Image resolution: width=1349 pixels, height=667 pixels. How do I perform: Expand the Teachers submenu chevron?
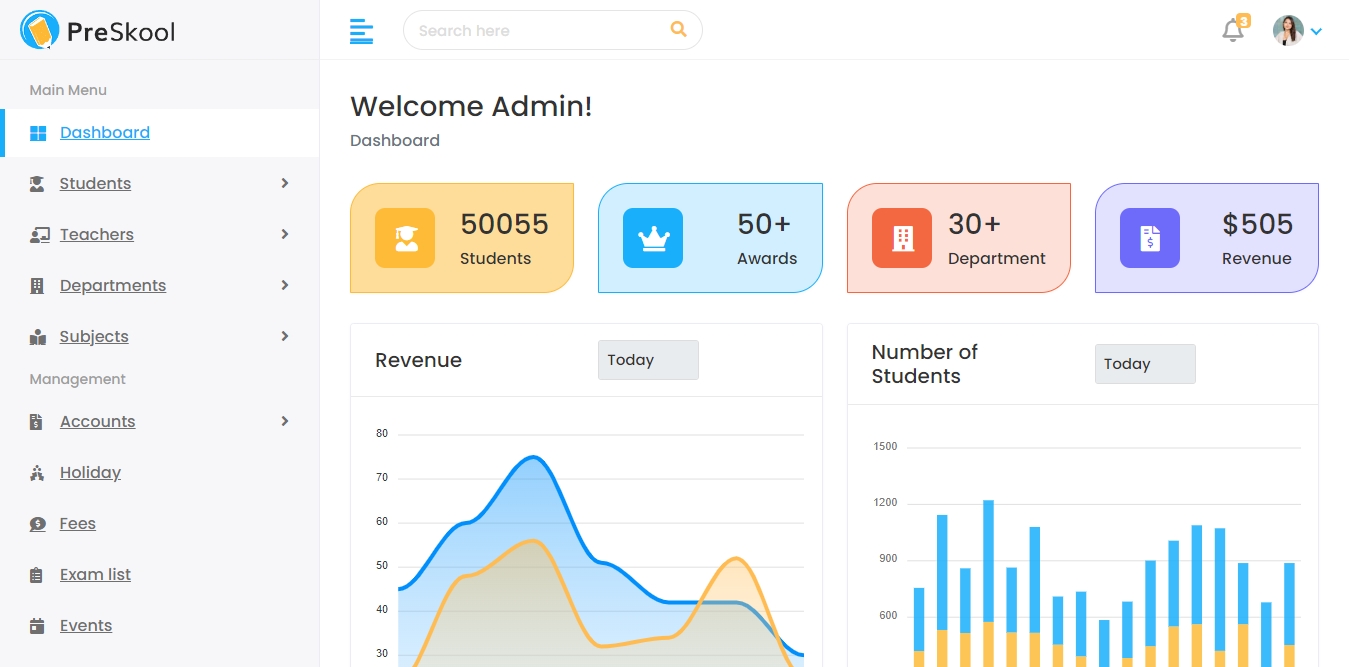[x=285, y=234]
